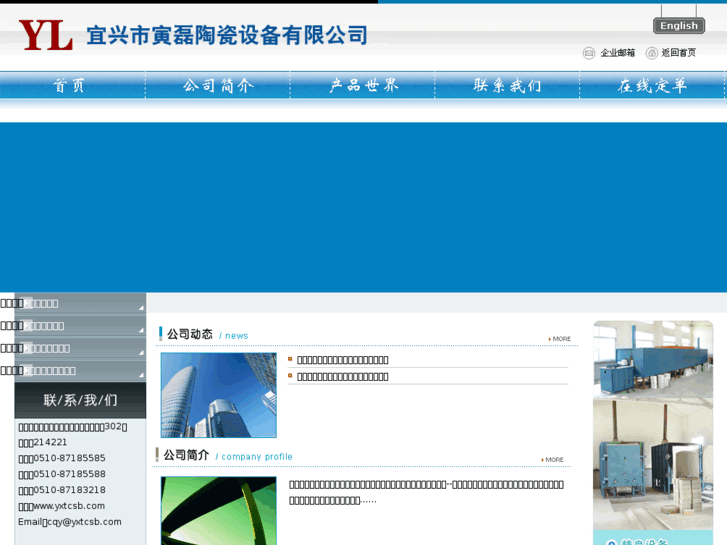Switch to the English version button
727x545 pixels.
(x=679, y=26)
